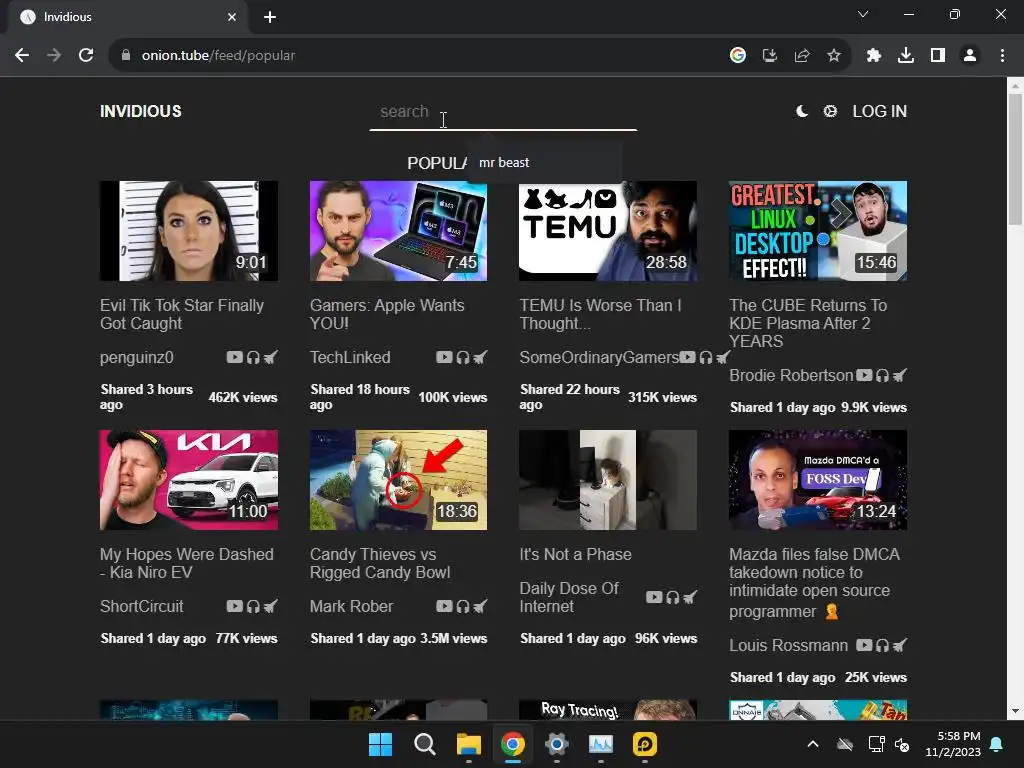Image resolution: width=1024 pixels, height=768 pixels.
Task: Go back in browser history
Action: point(22,56)
